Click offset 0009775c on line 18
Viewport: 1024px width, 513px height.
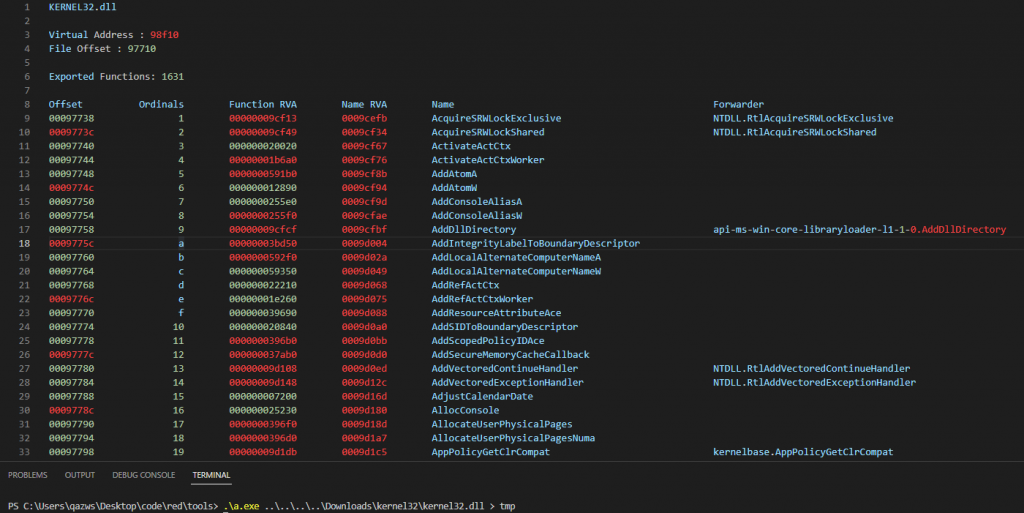pyautogui.click(x=71, y=243)
